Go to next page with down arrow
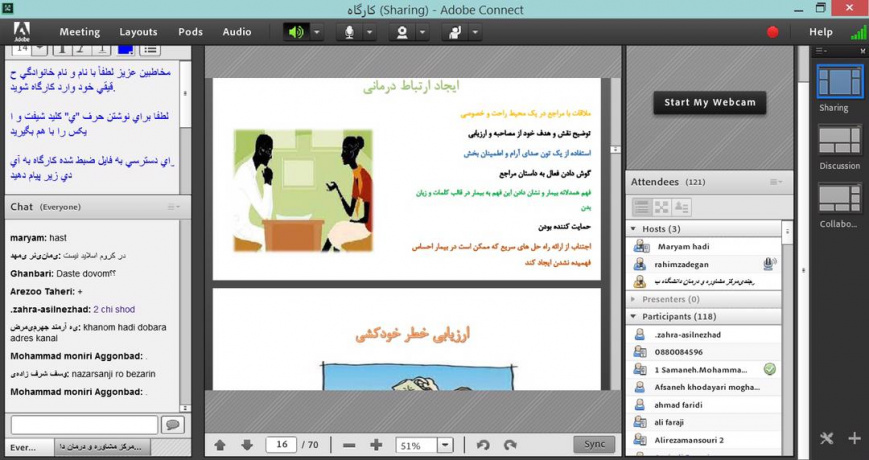This screenshot has width=869, height=460. point(247,444)
